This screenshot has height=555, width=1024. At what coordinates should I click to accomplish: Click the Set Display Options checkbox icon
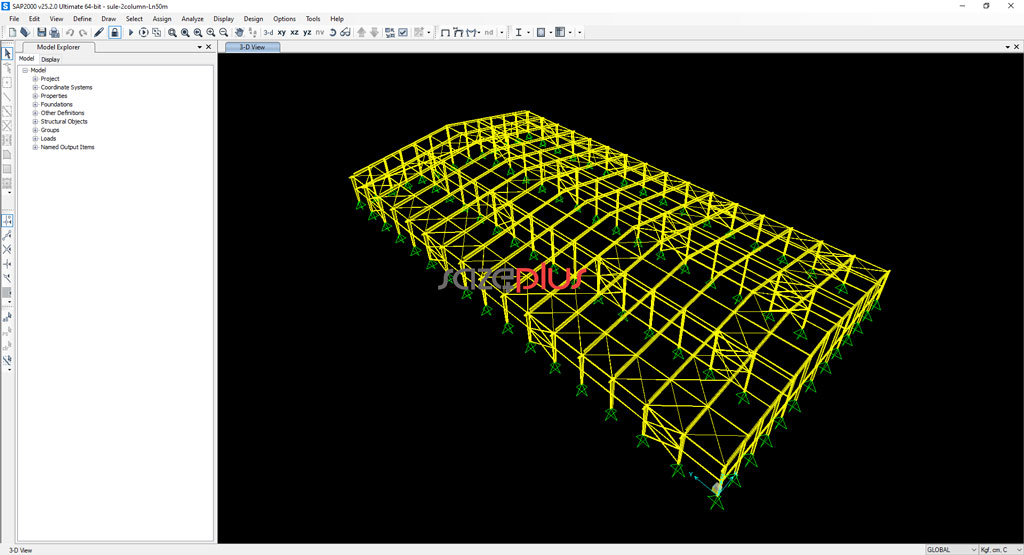(x=403, y=32)
